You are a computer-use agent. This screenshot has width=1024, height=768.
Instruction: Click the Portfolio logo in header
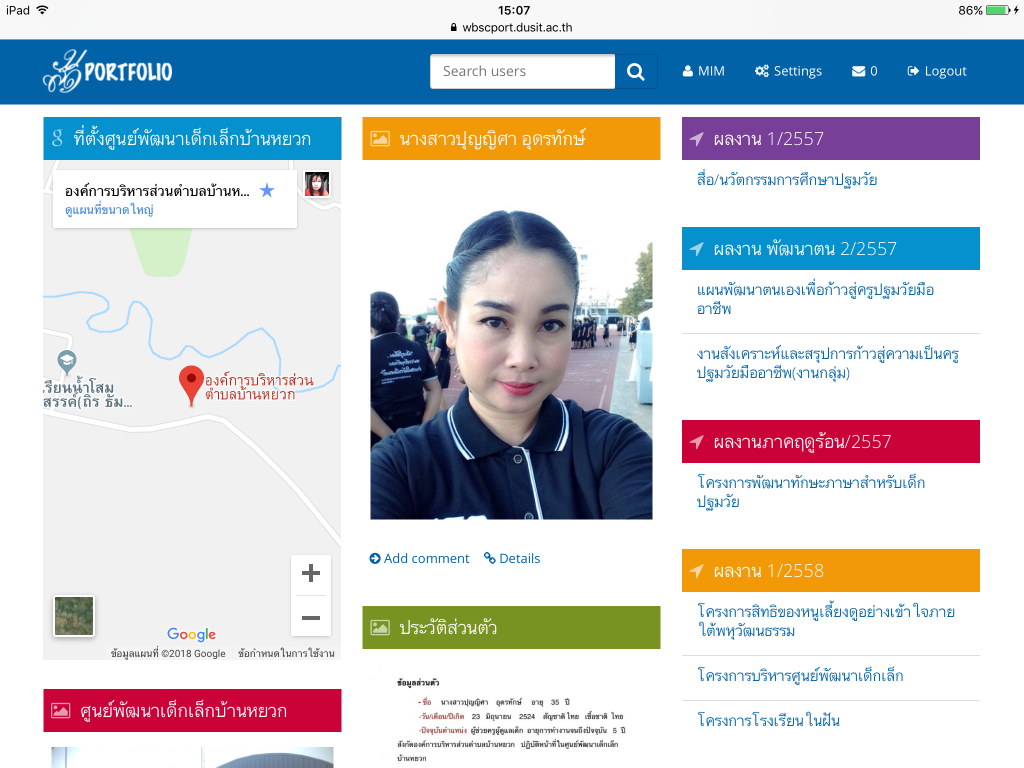108,71
